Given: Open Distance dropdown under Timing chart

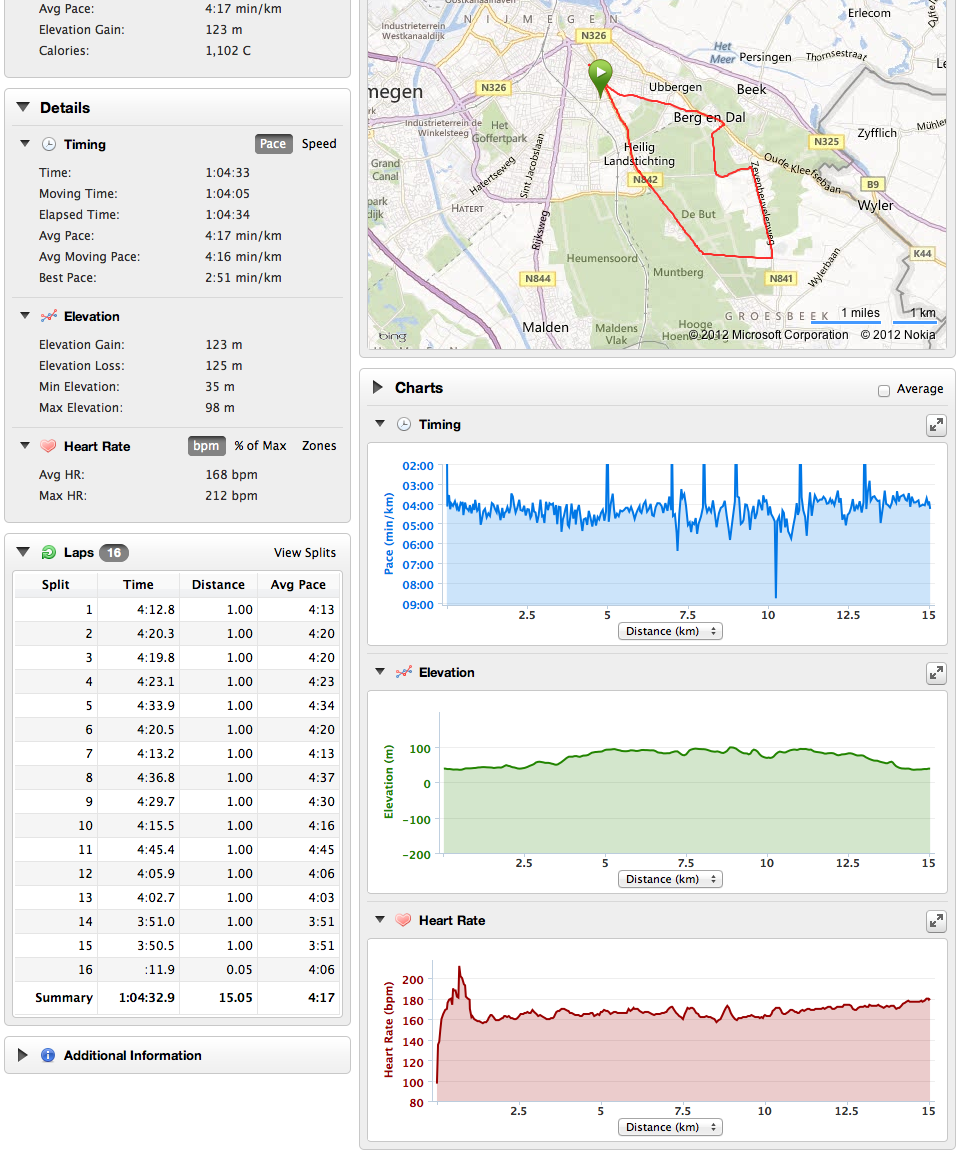Looking at the screenshot, I should (x=670, y=631).
